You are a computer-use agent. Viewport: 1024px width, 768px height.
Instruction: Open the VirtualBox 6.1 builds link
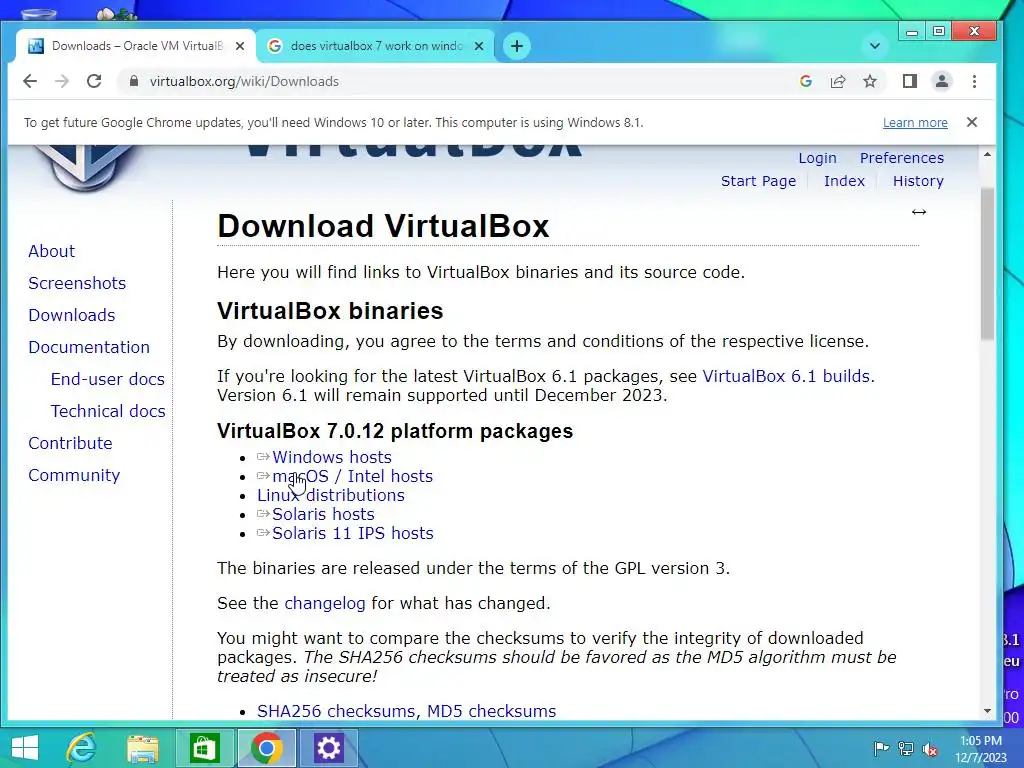pyautogui.click(x=786, y=376)
